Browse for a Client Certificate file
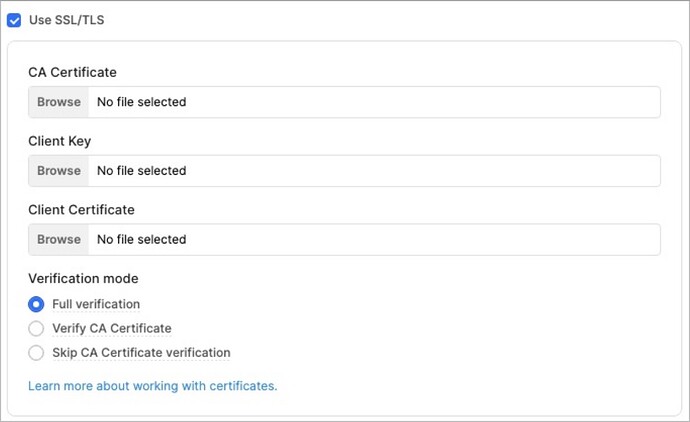 click(x=59, y=240)
